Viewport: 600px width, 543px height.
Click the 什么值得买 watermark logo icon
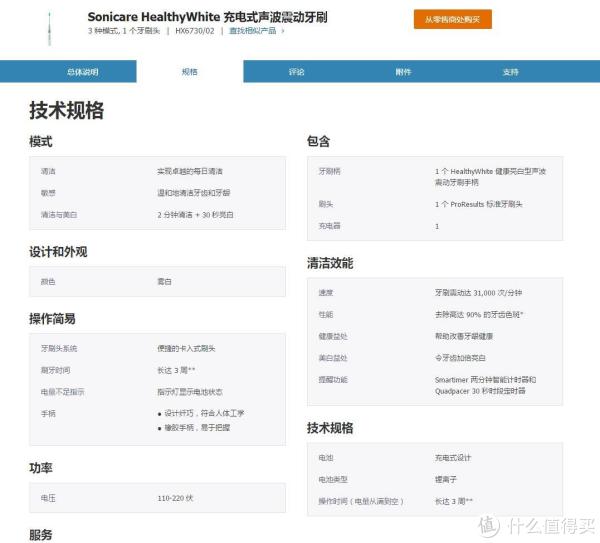[x=487, y=525]
